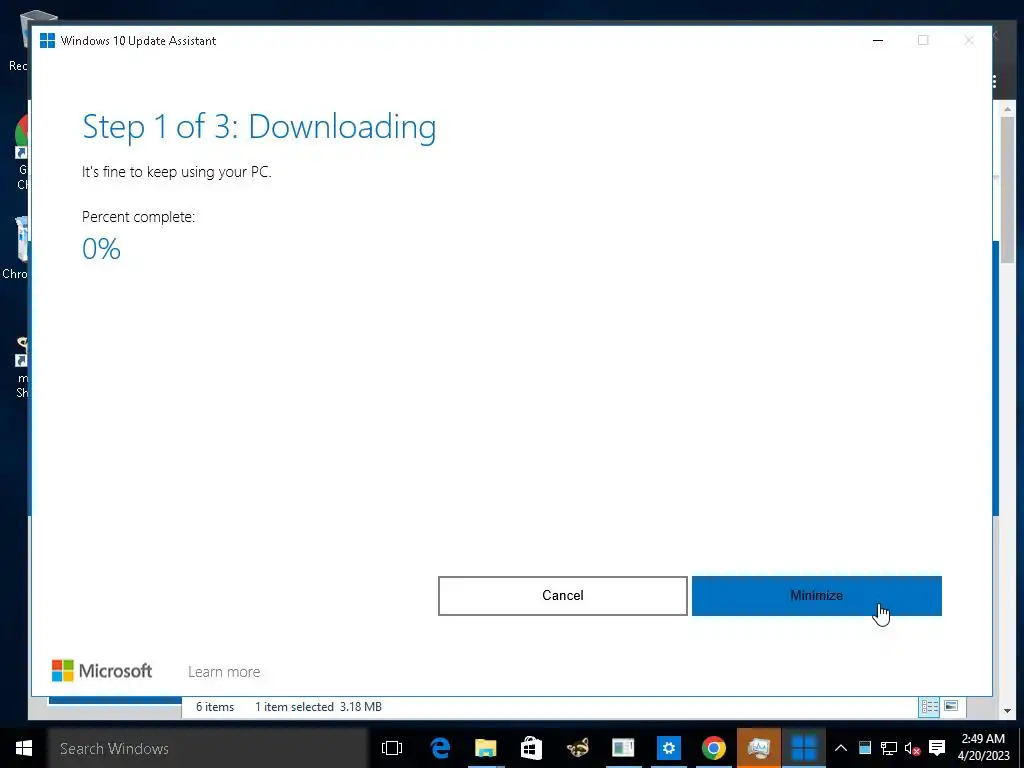Viewport: 1024px width, 768px height.
Task: Select Windows 10 Update Assistant taskbar icon
Action: tap(804, 748)
